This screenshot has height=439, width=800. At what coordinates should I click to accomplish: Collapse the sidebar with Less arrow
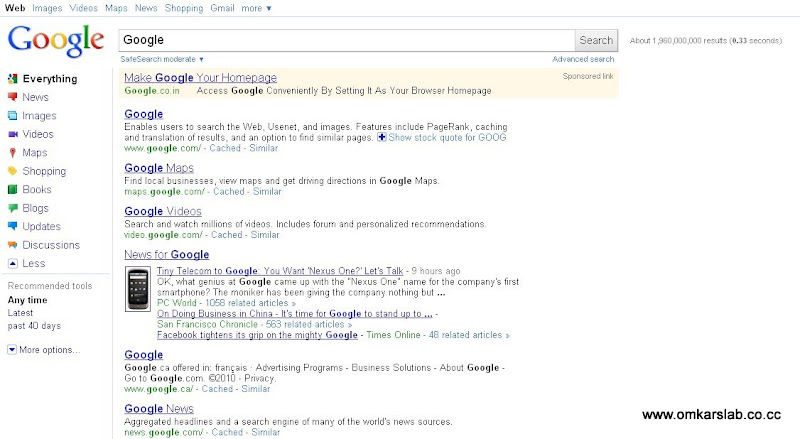(12, 264)
